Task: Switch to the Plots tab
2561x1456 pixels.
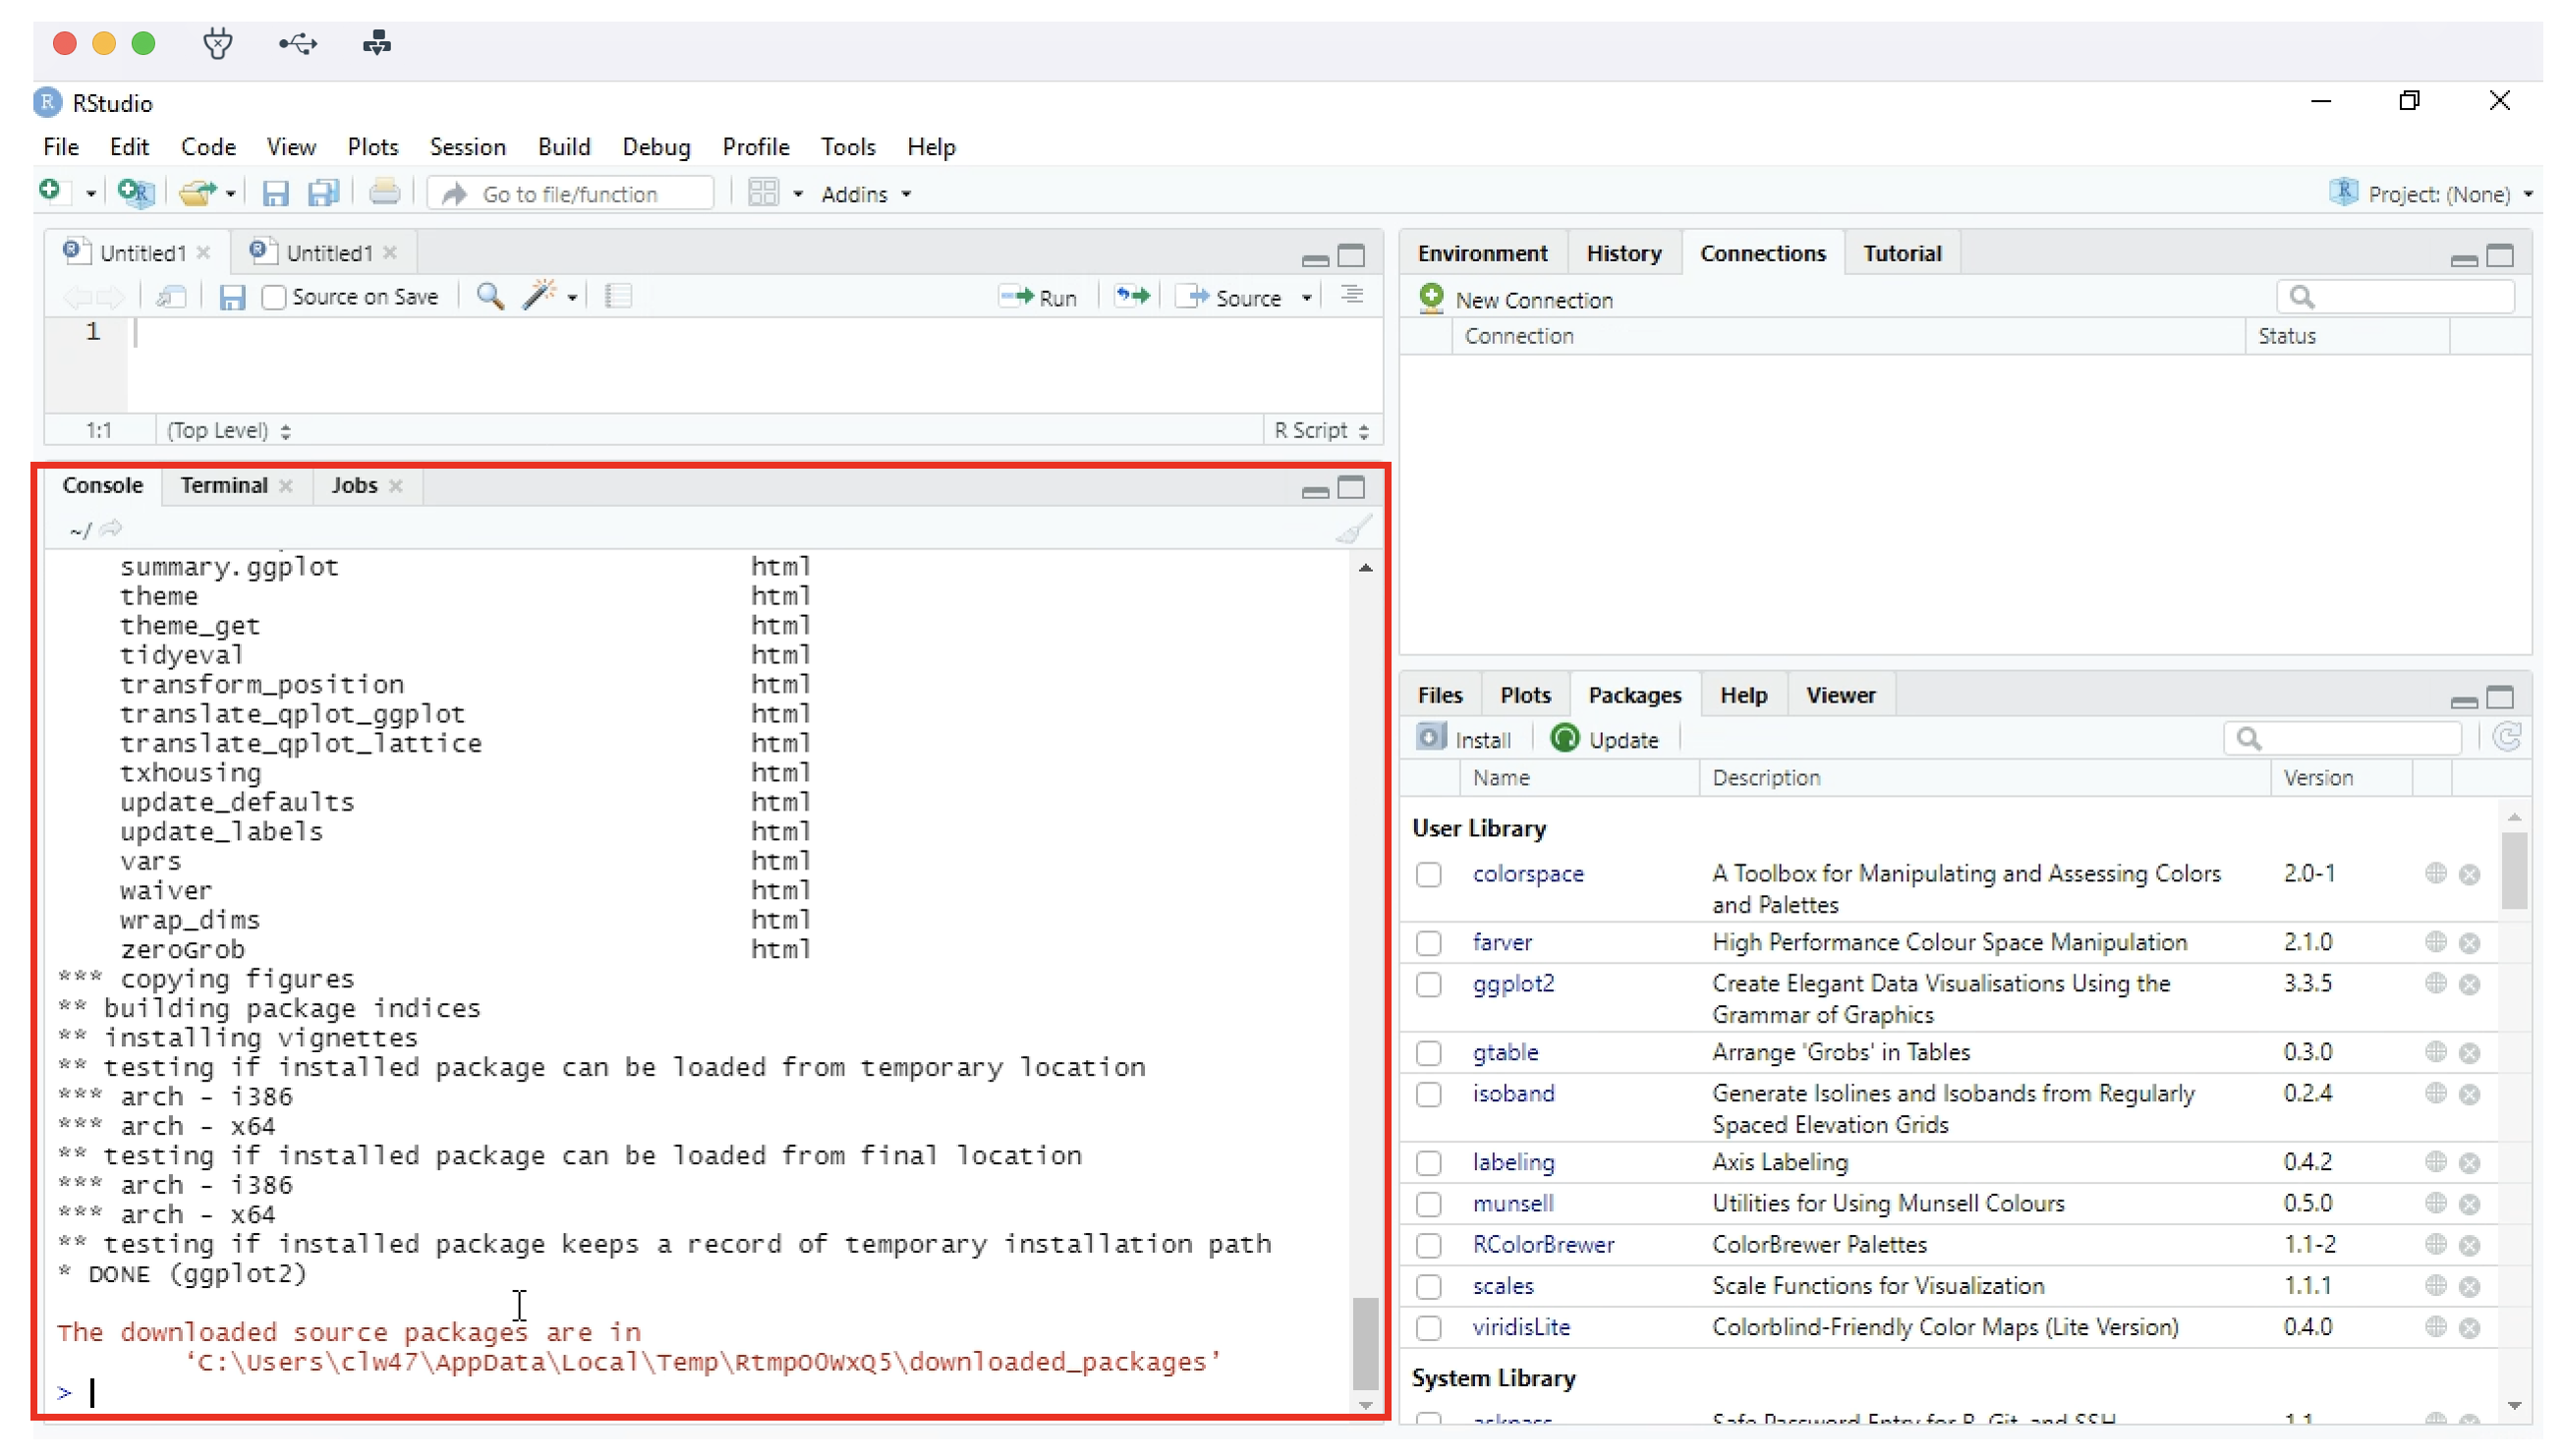Action: (x=1524, y=695)
